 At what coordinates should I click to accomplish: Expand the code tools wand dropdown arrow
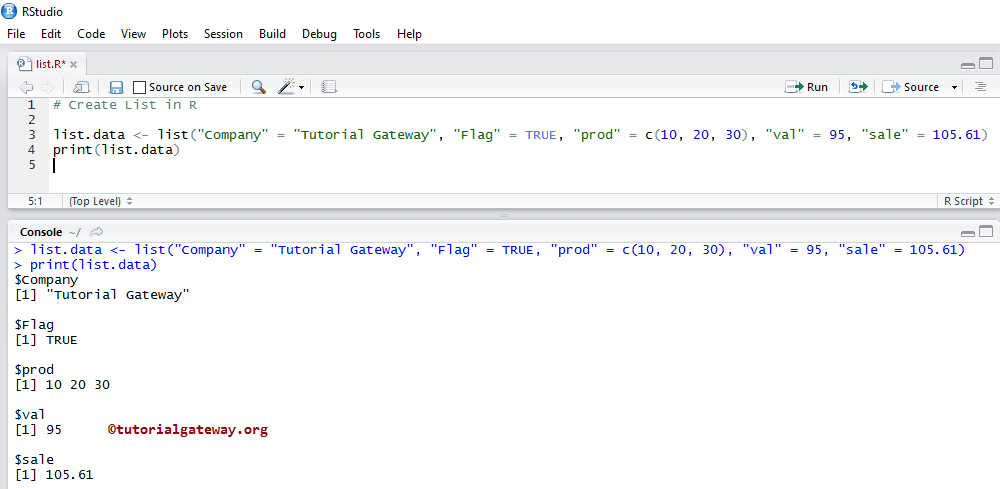(301, 87)
